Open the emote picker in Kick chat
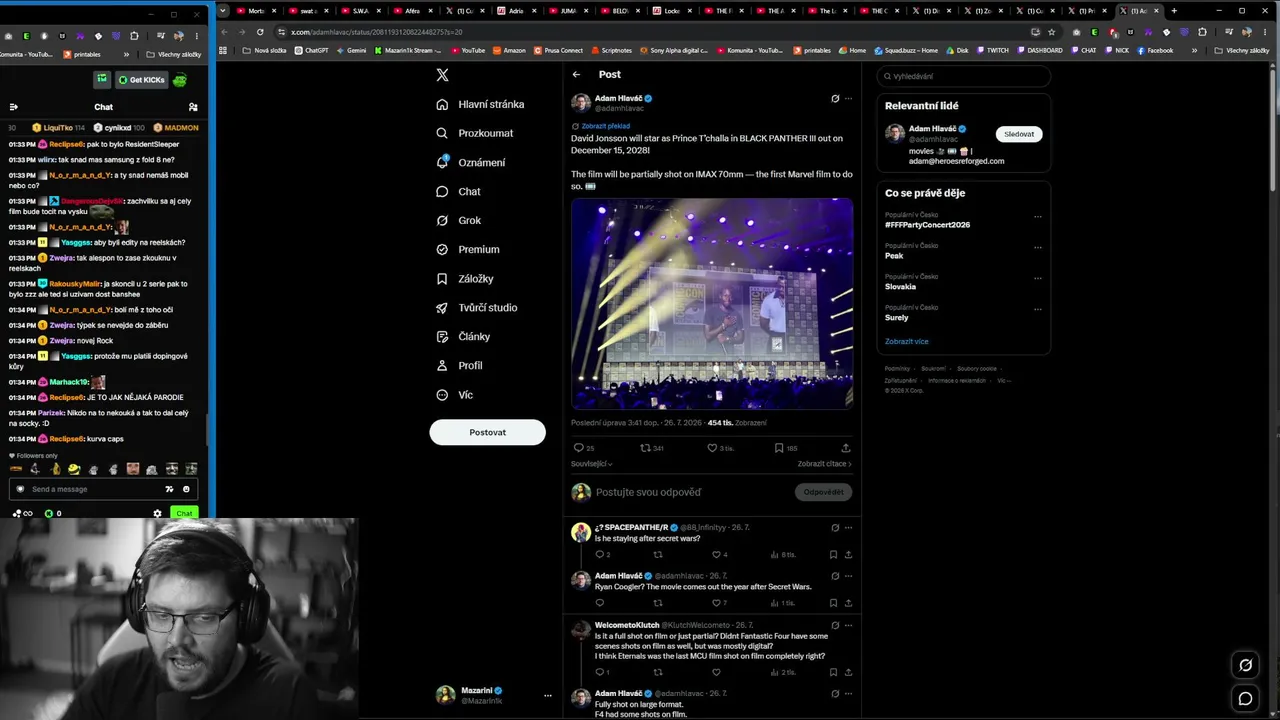Viewport: 1280px width, 720px height. 186,489
